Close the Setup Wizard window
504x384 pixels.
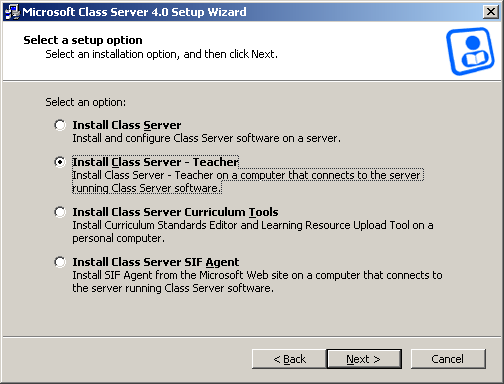[x=491, y=12]
